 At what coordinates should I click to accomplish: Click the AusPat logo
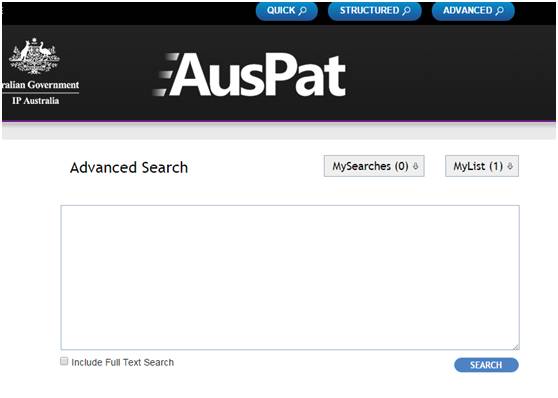click(x=249, y=75)
